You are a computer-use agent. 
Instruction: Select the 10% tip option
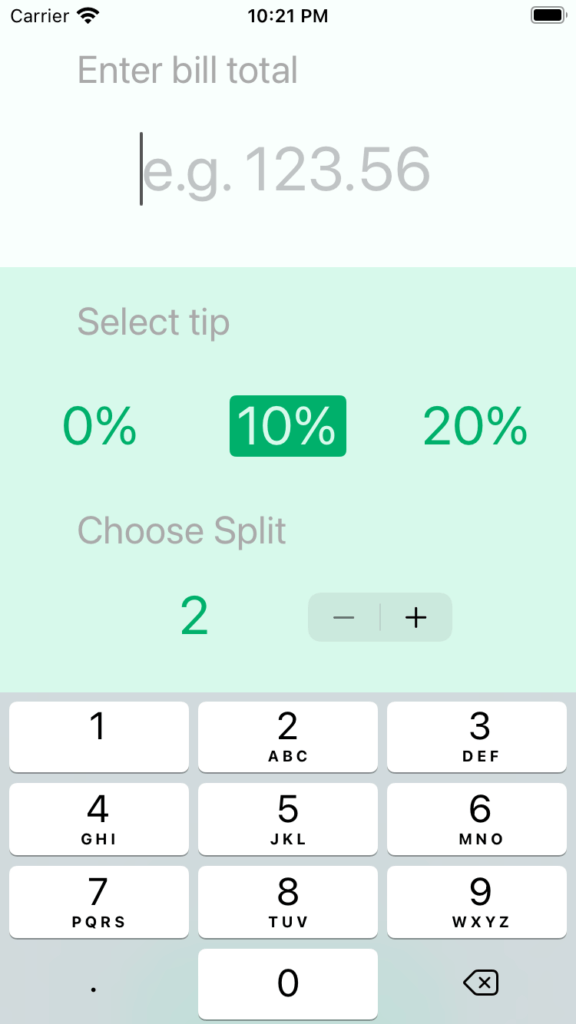[287, 426]
